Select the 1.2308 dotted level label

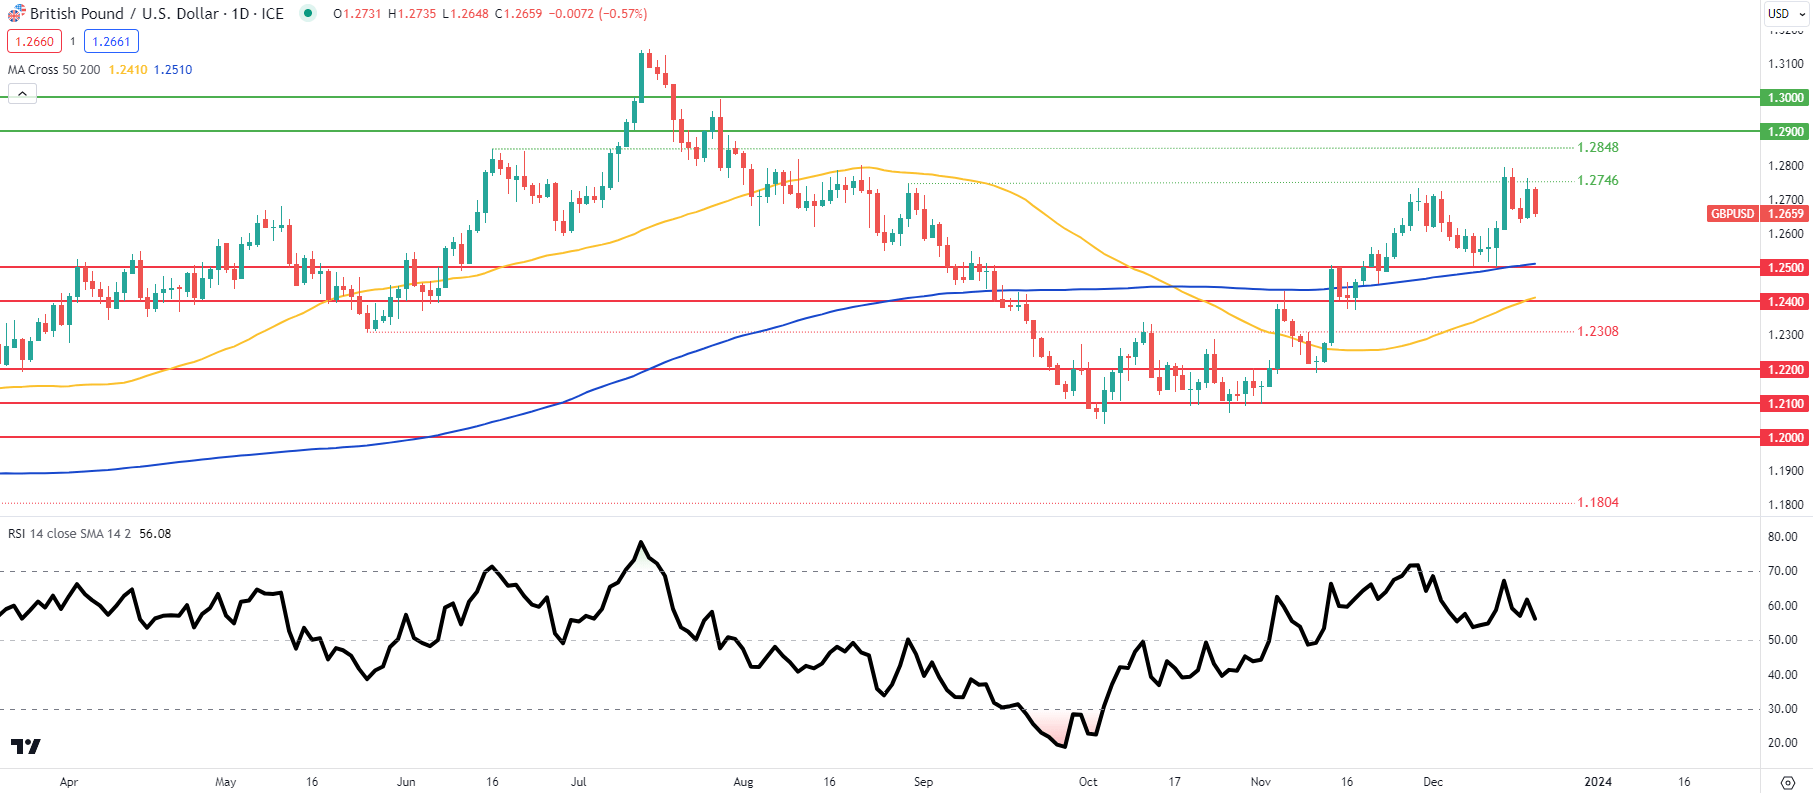1598,331
